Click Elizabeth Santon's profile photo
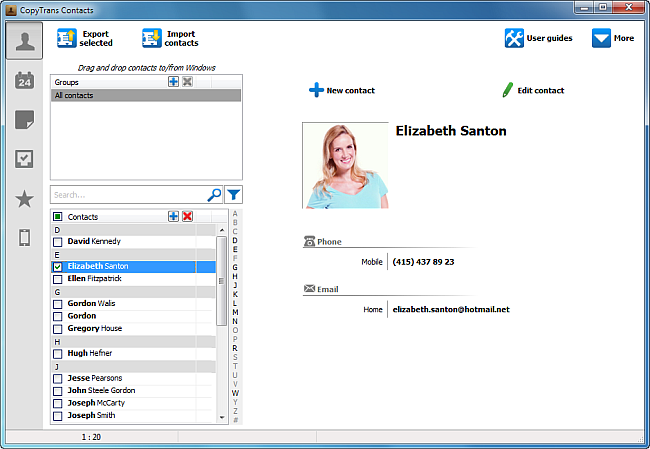This screenshot has width=650, height=449. 345,165
